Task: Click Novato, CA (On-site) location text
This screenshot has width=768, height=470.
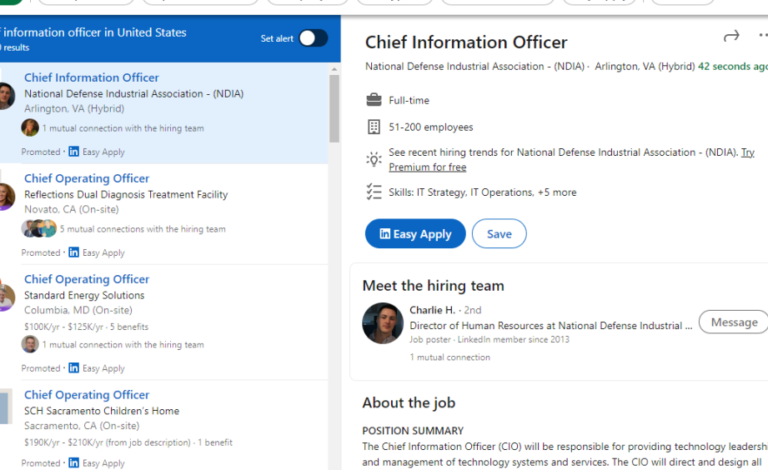Action: pyautogui.click(x=72, y=209)
